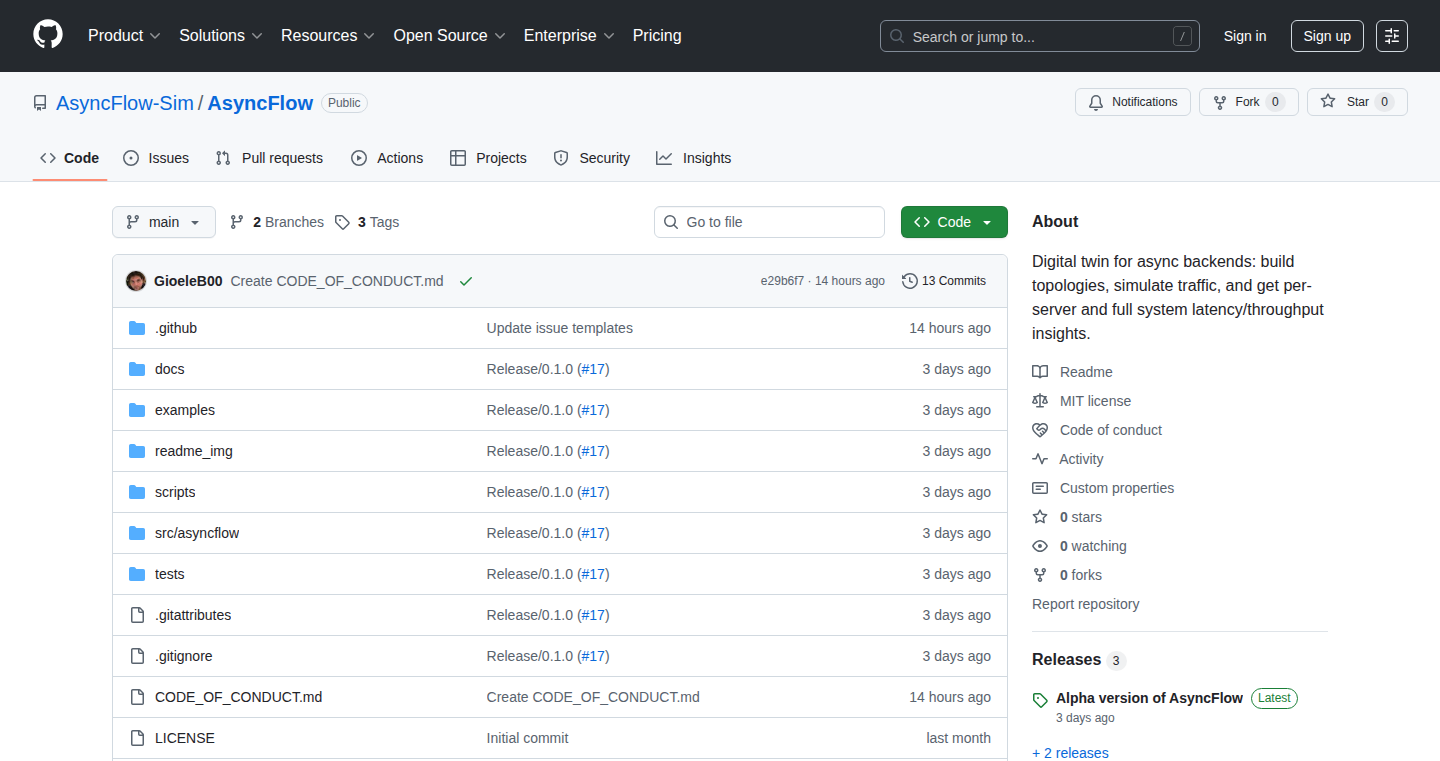Open the .gitignore file
Viewport: 1440px width, 761px height.
[184, 656]
